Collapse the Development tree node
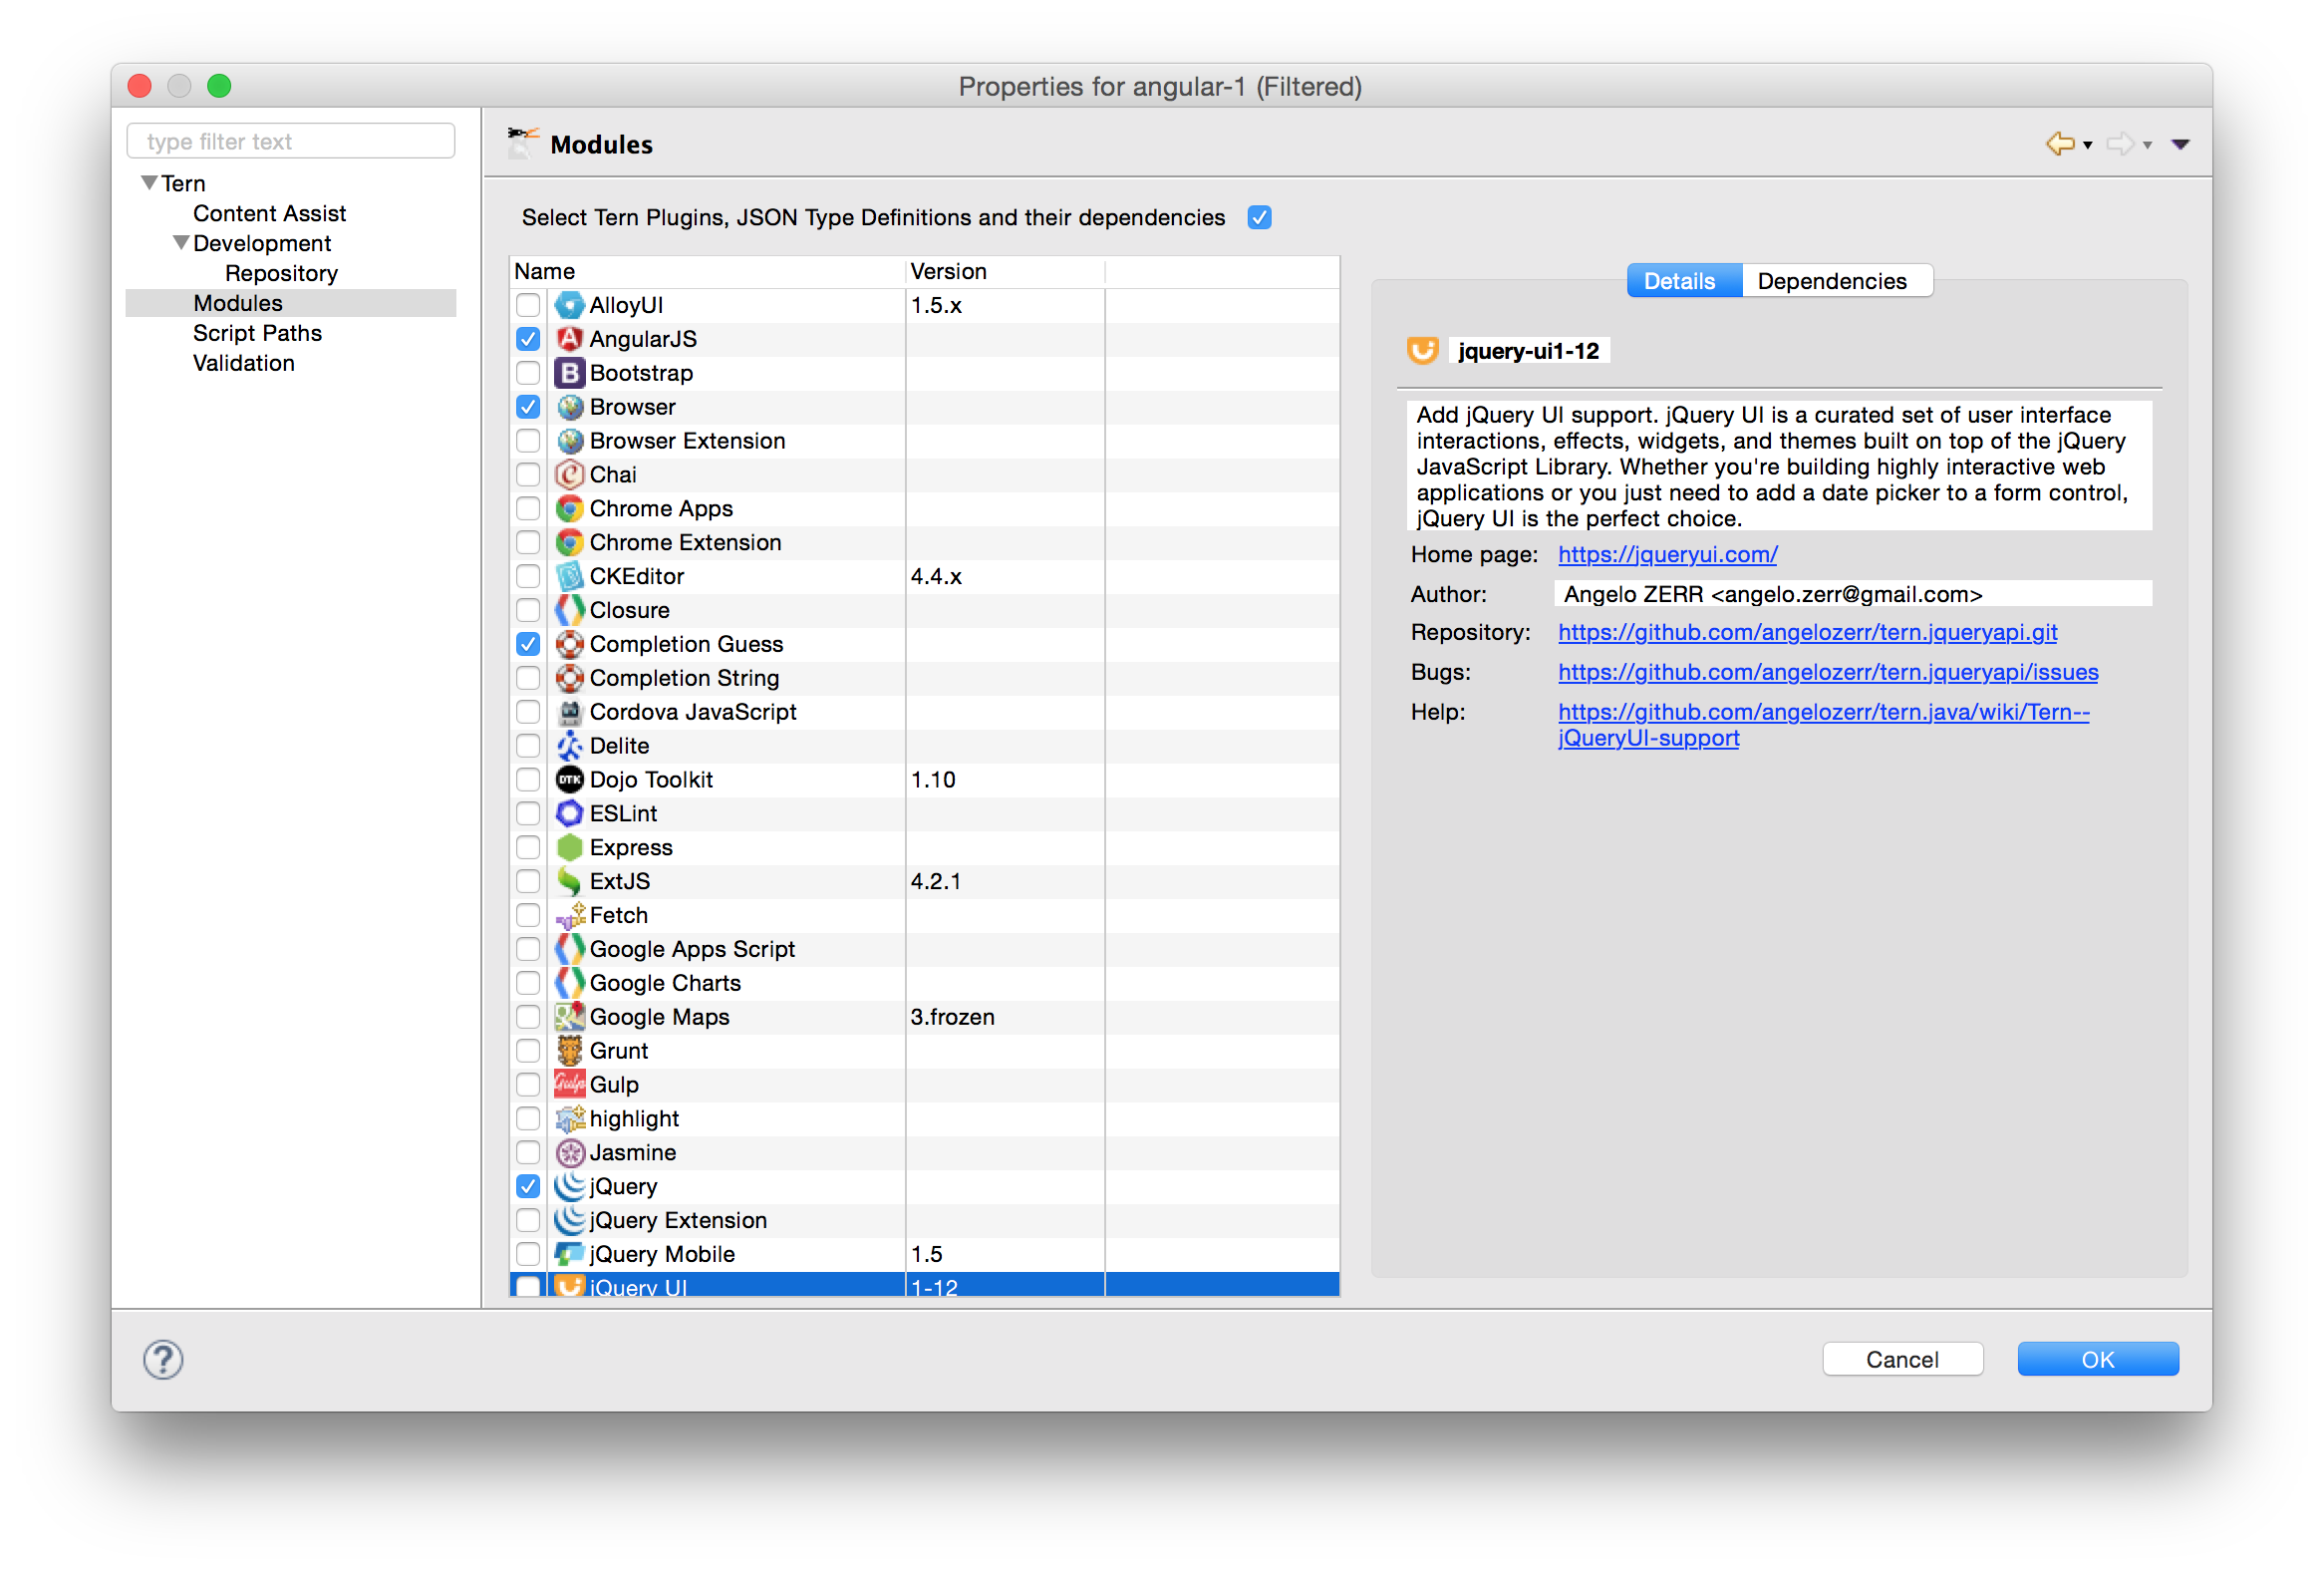2324x1571 pixels. (x=181, y=243)
